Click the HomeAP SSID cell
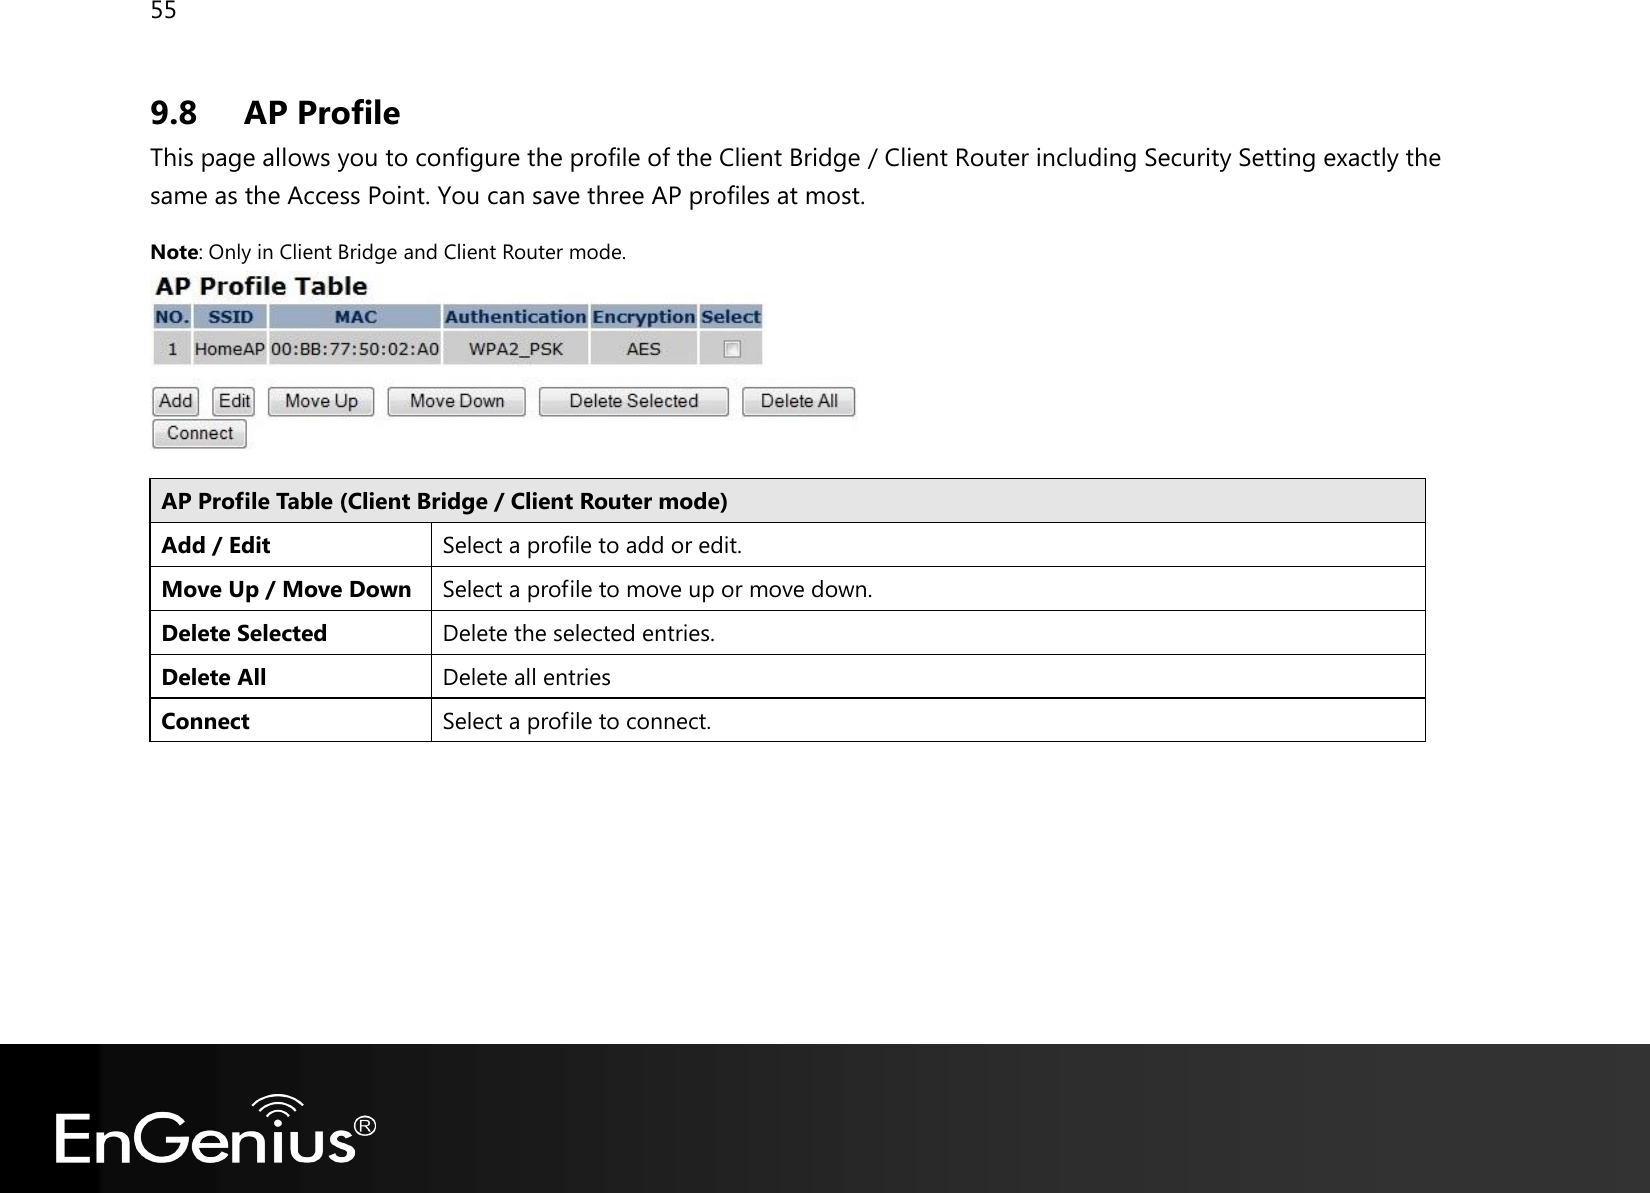 click(230, 349)
